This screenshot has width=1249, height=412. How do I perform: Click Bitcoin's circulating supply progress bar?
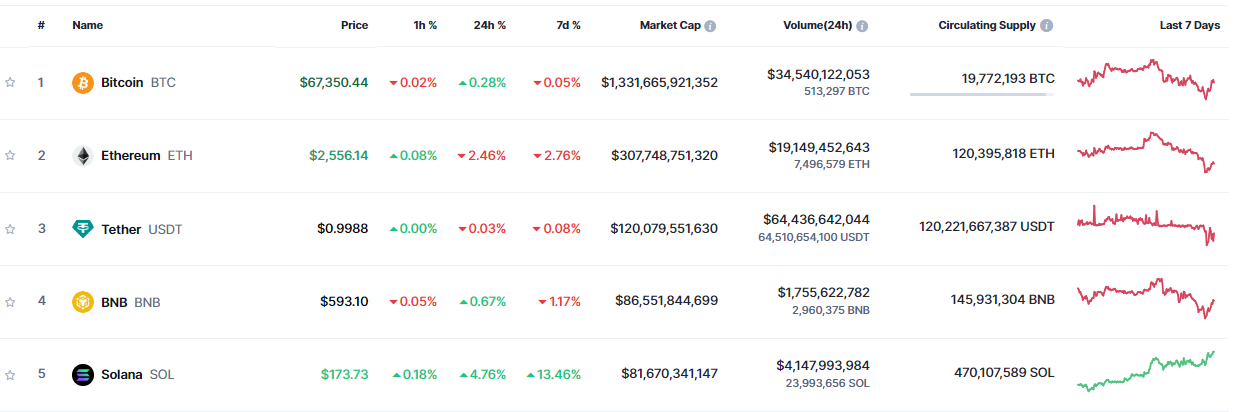click(981, 95)
